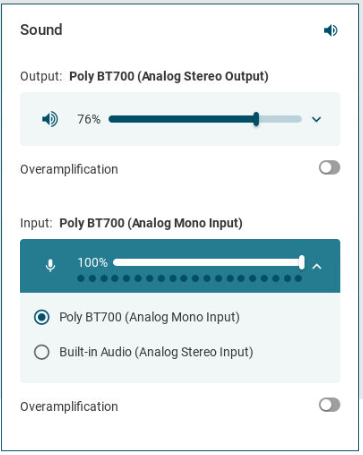Toggle input Overamplification switch at bottom
This screenshot has width=363, height=455.
coord(329,405)
